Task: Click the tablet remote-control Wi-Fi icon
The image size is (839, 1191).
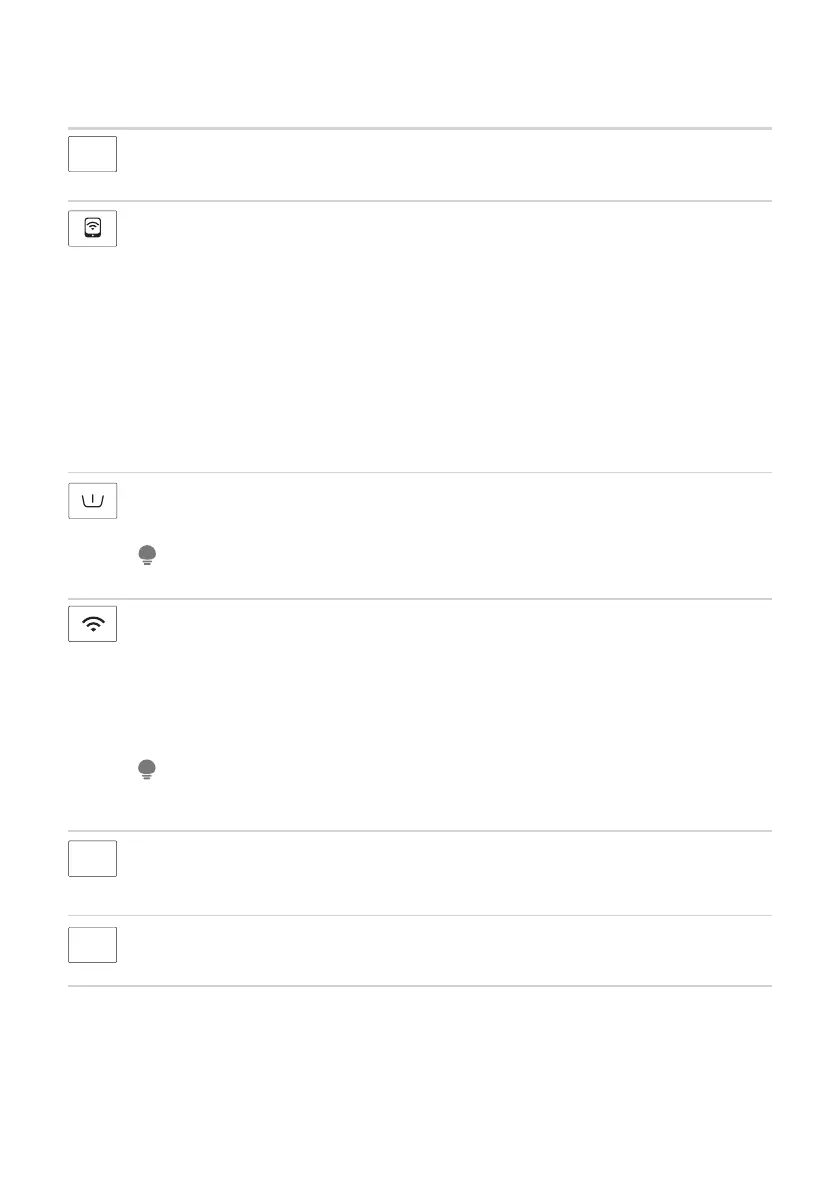Action: tap(93, 228)
